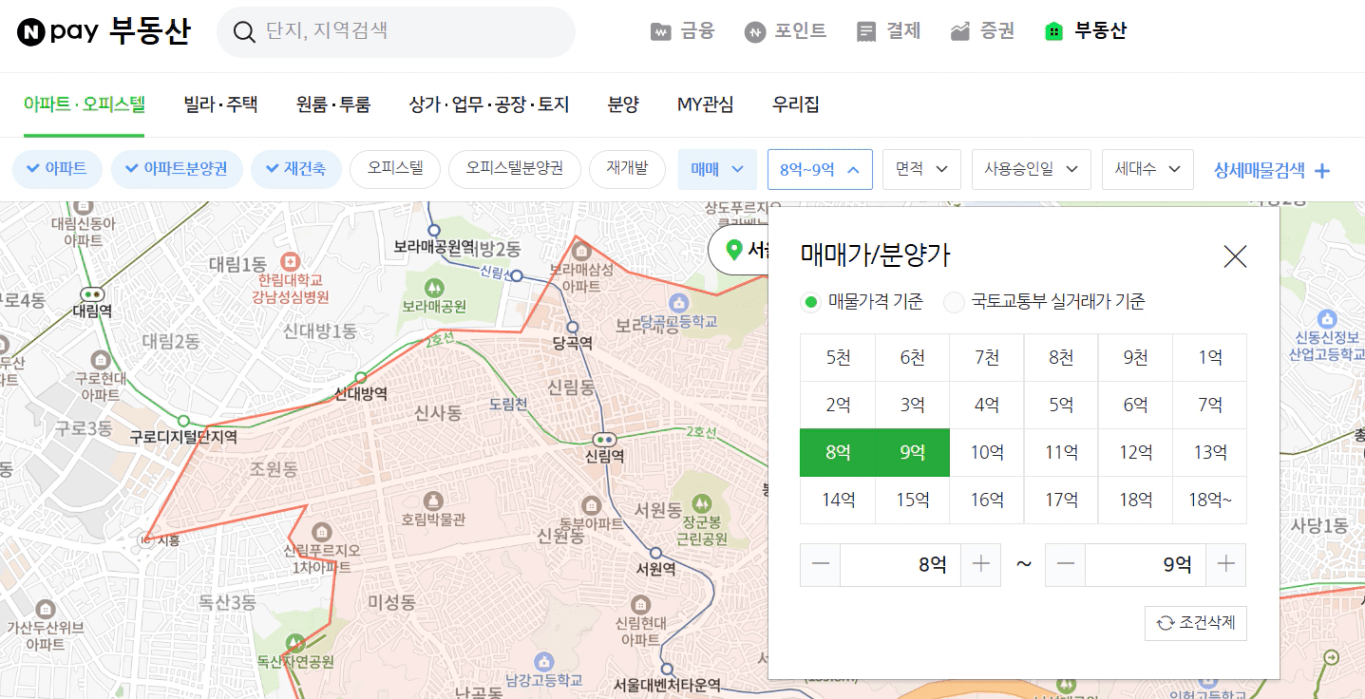Increase the maximum price with plus stepper

(1226, 565)
